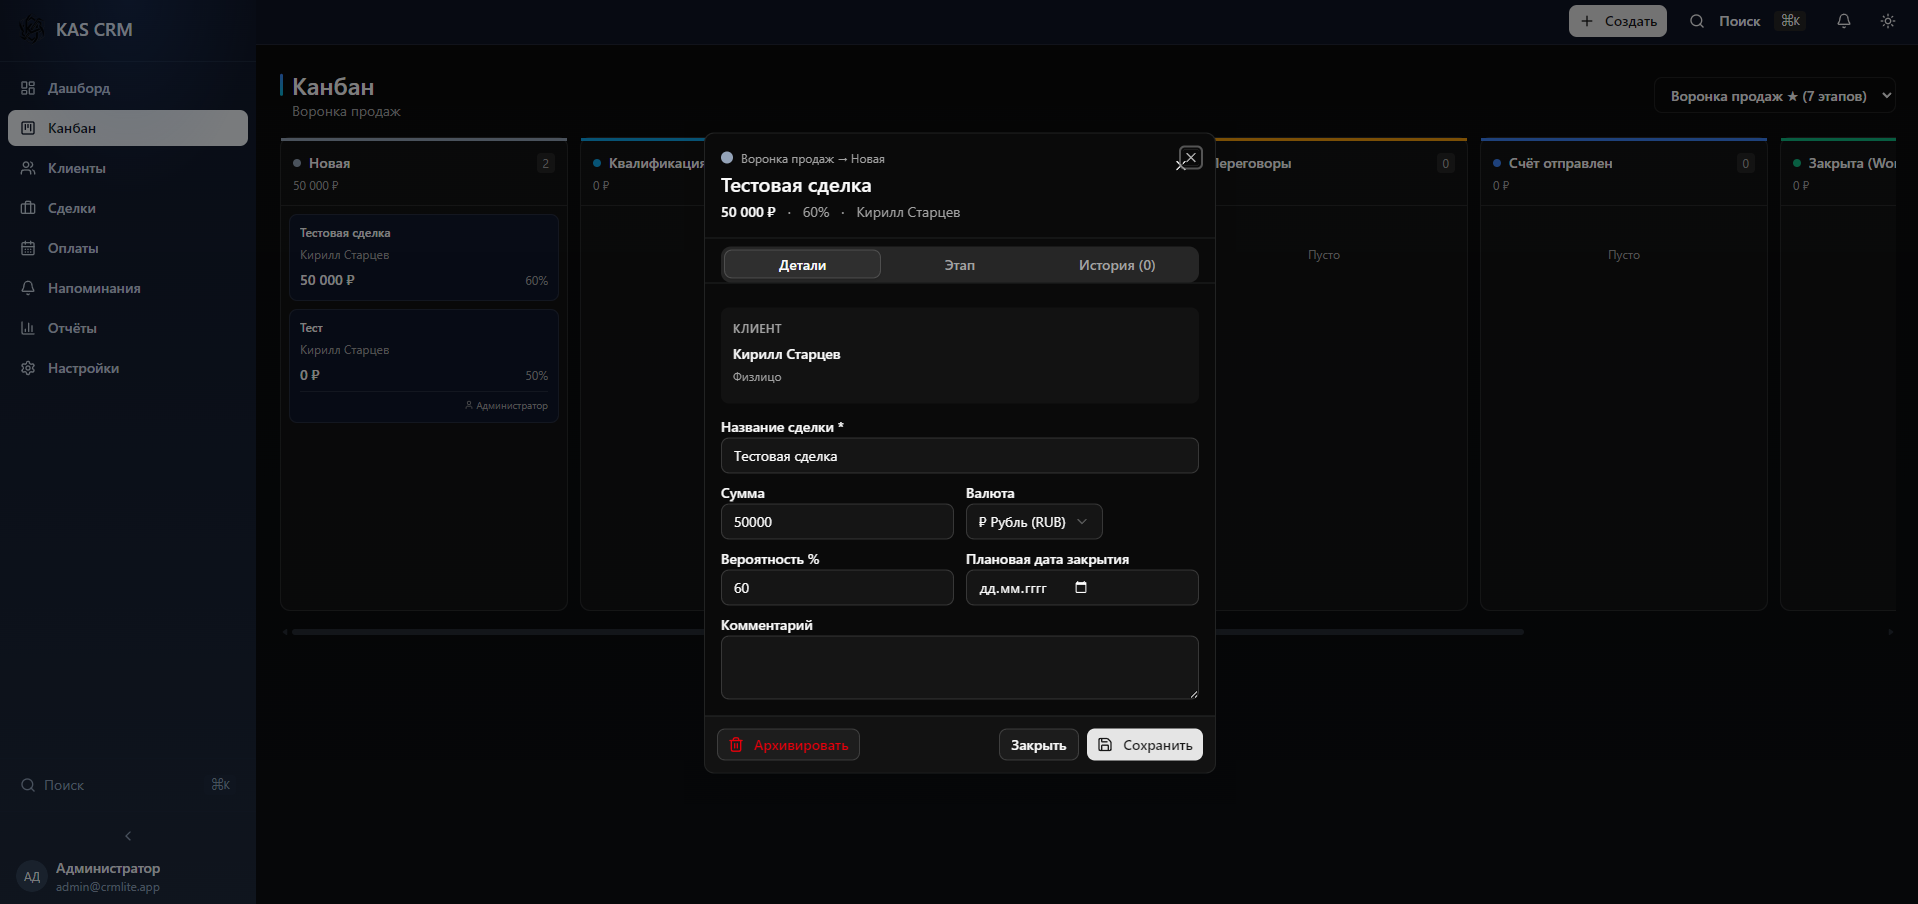Viewport: 1918px width, 904px height.
Task: Click the sidebar Поиск search field
Action: (126, 785)
